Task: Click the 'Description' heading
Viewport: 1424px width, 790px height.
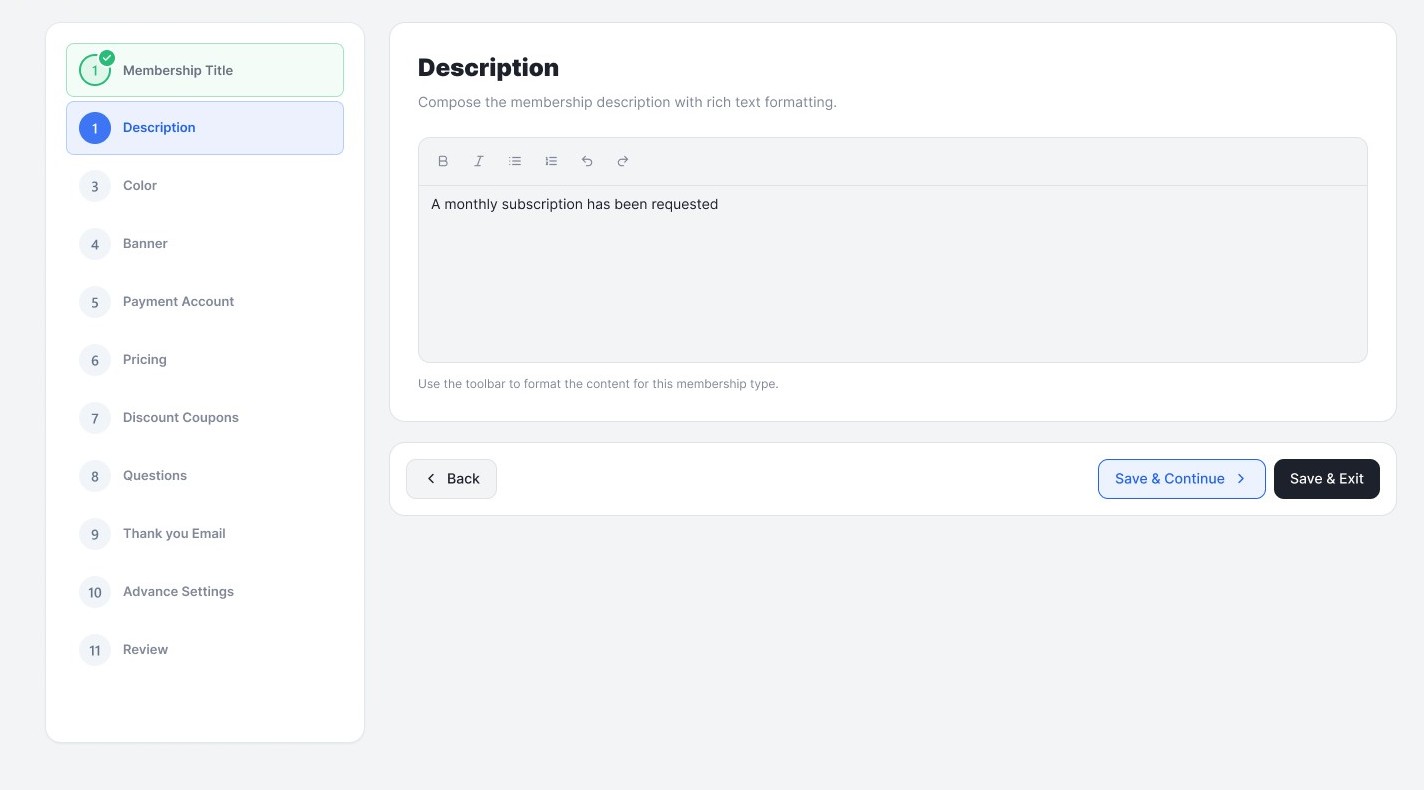Action: point(488,68)
